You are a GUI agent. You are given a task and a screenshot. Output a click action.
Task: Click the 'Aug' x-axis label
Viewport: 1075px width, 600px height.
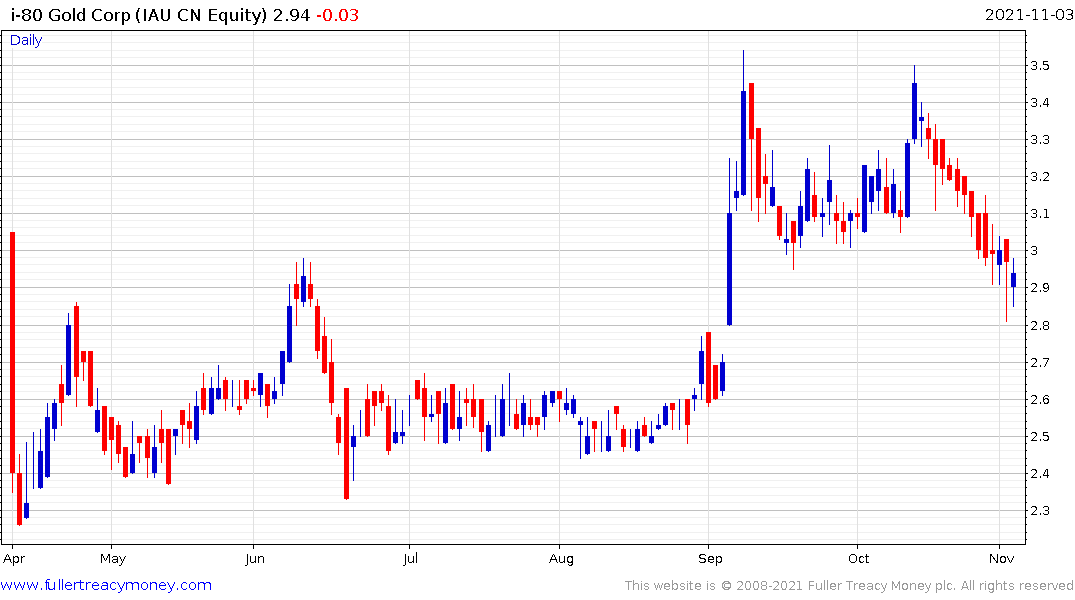click(561, 559)
